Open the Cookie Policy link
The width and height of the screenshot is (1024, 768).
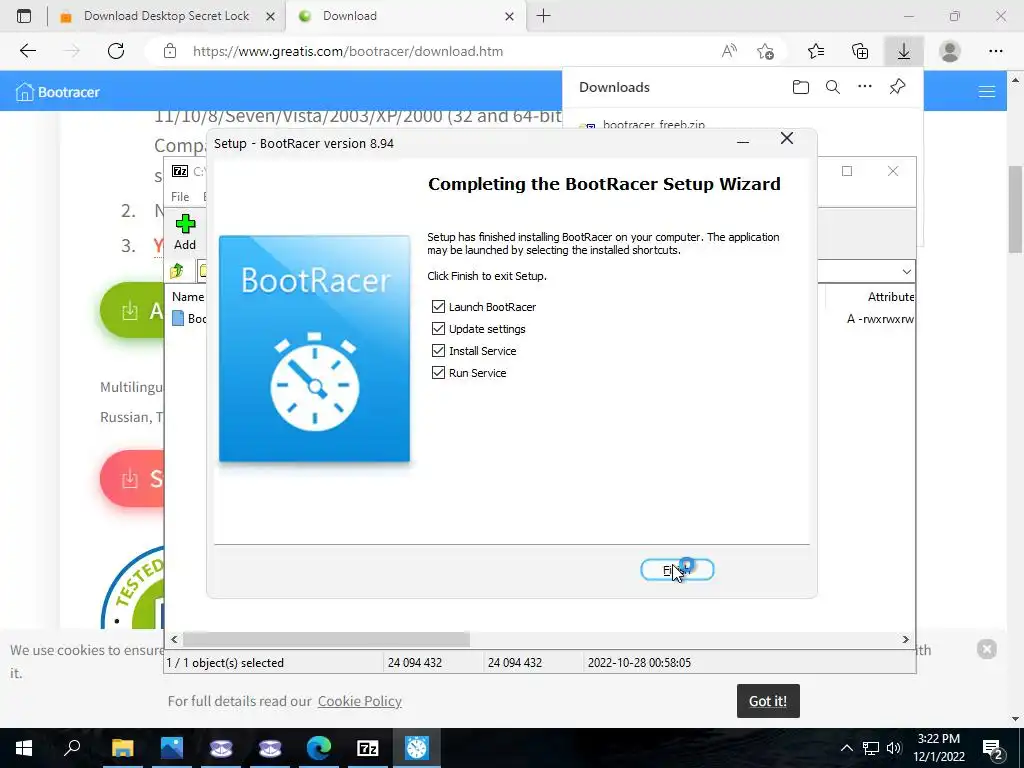point(360,701)
